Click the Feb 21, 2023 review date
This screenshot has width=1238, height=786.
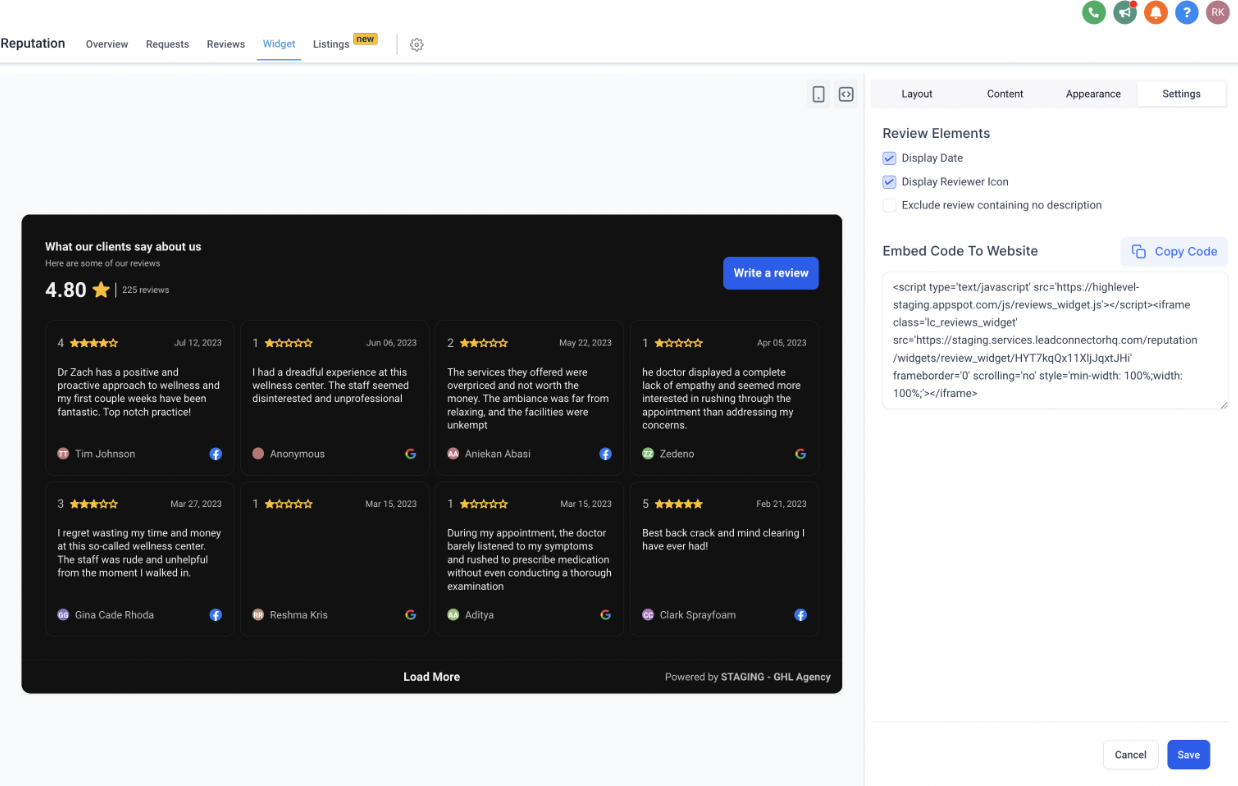[x=782, y=504]
